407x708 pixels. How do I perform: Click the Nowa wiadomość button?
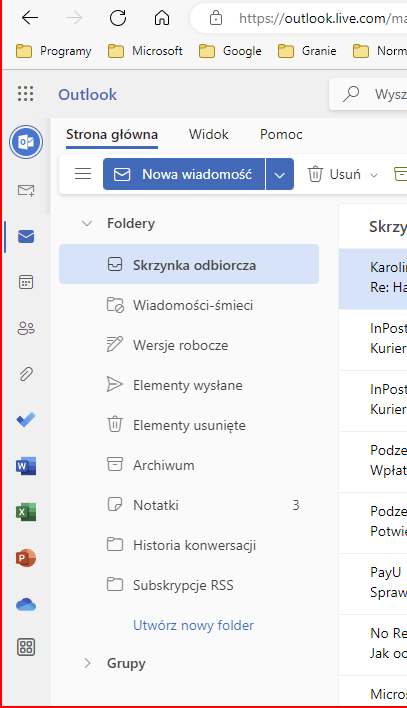point(184,174)
